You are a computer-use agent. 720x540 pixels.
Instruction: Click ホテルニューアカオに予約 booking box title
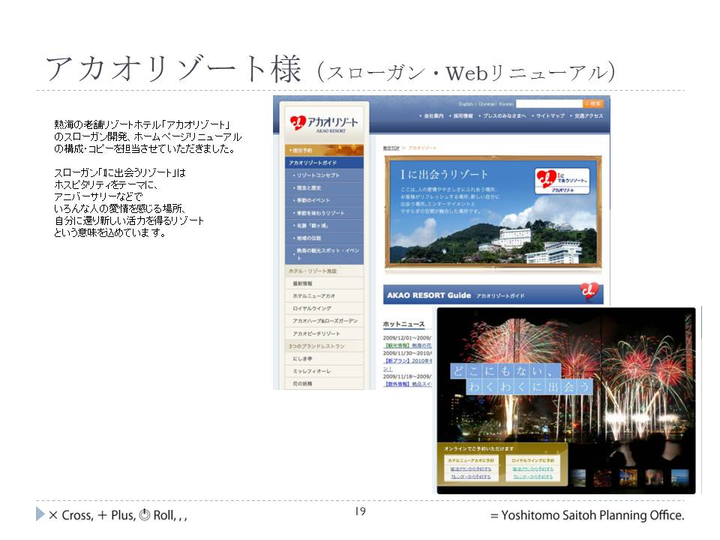pyautogui.click(x=471, y=460)
